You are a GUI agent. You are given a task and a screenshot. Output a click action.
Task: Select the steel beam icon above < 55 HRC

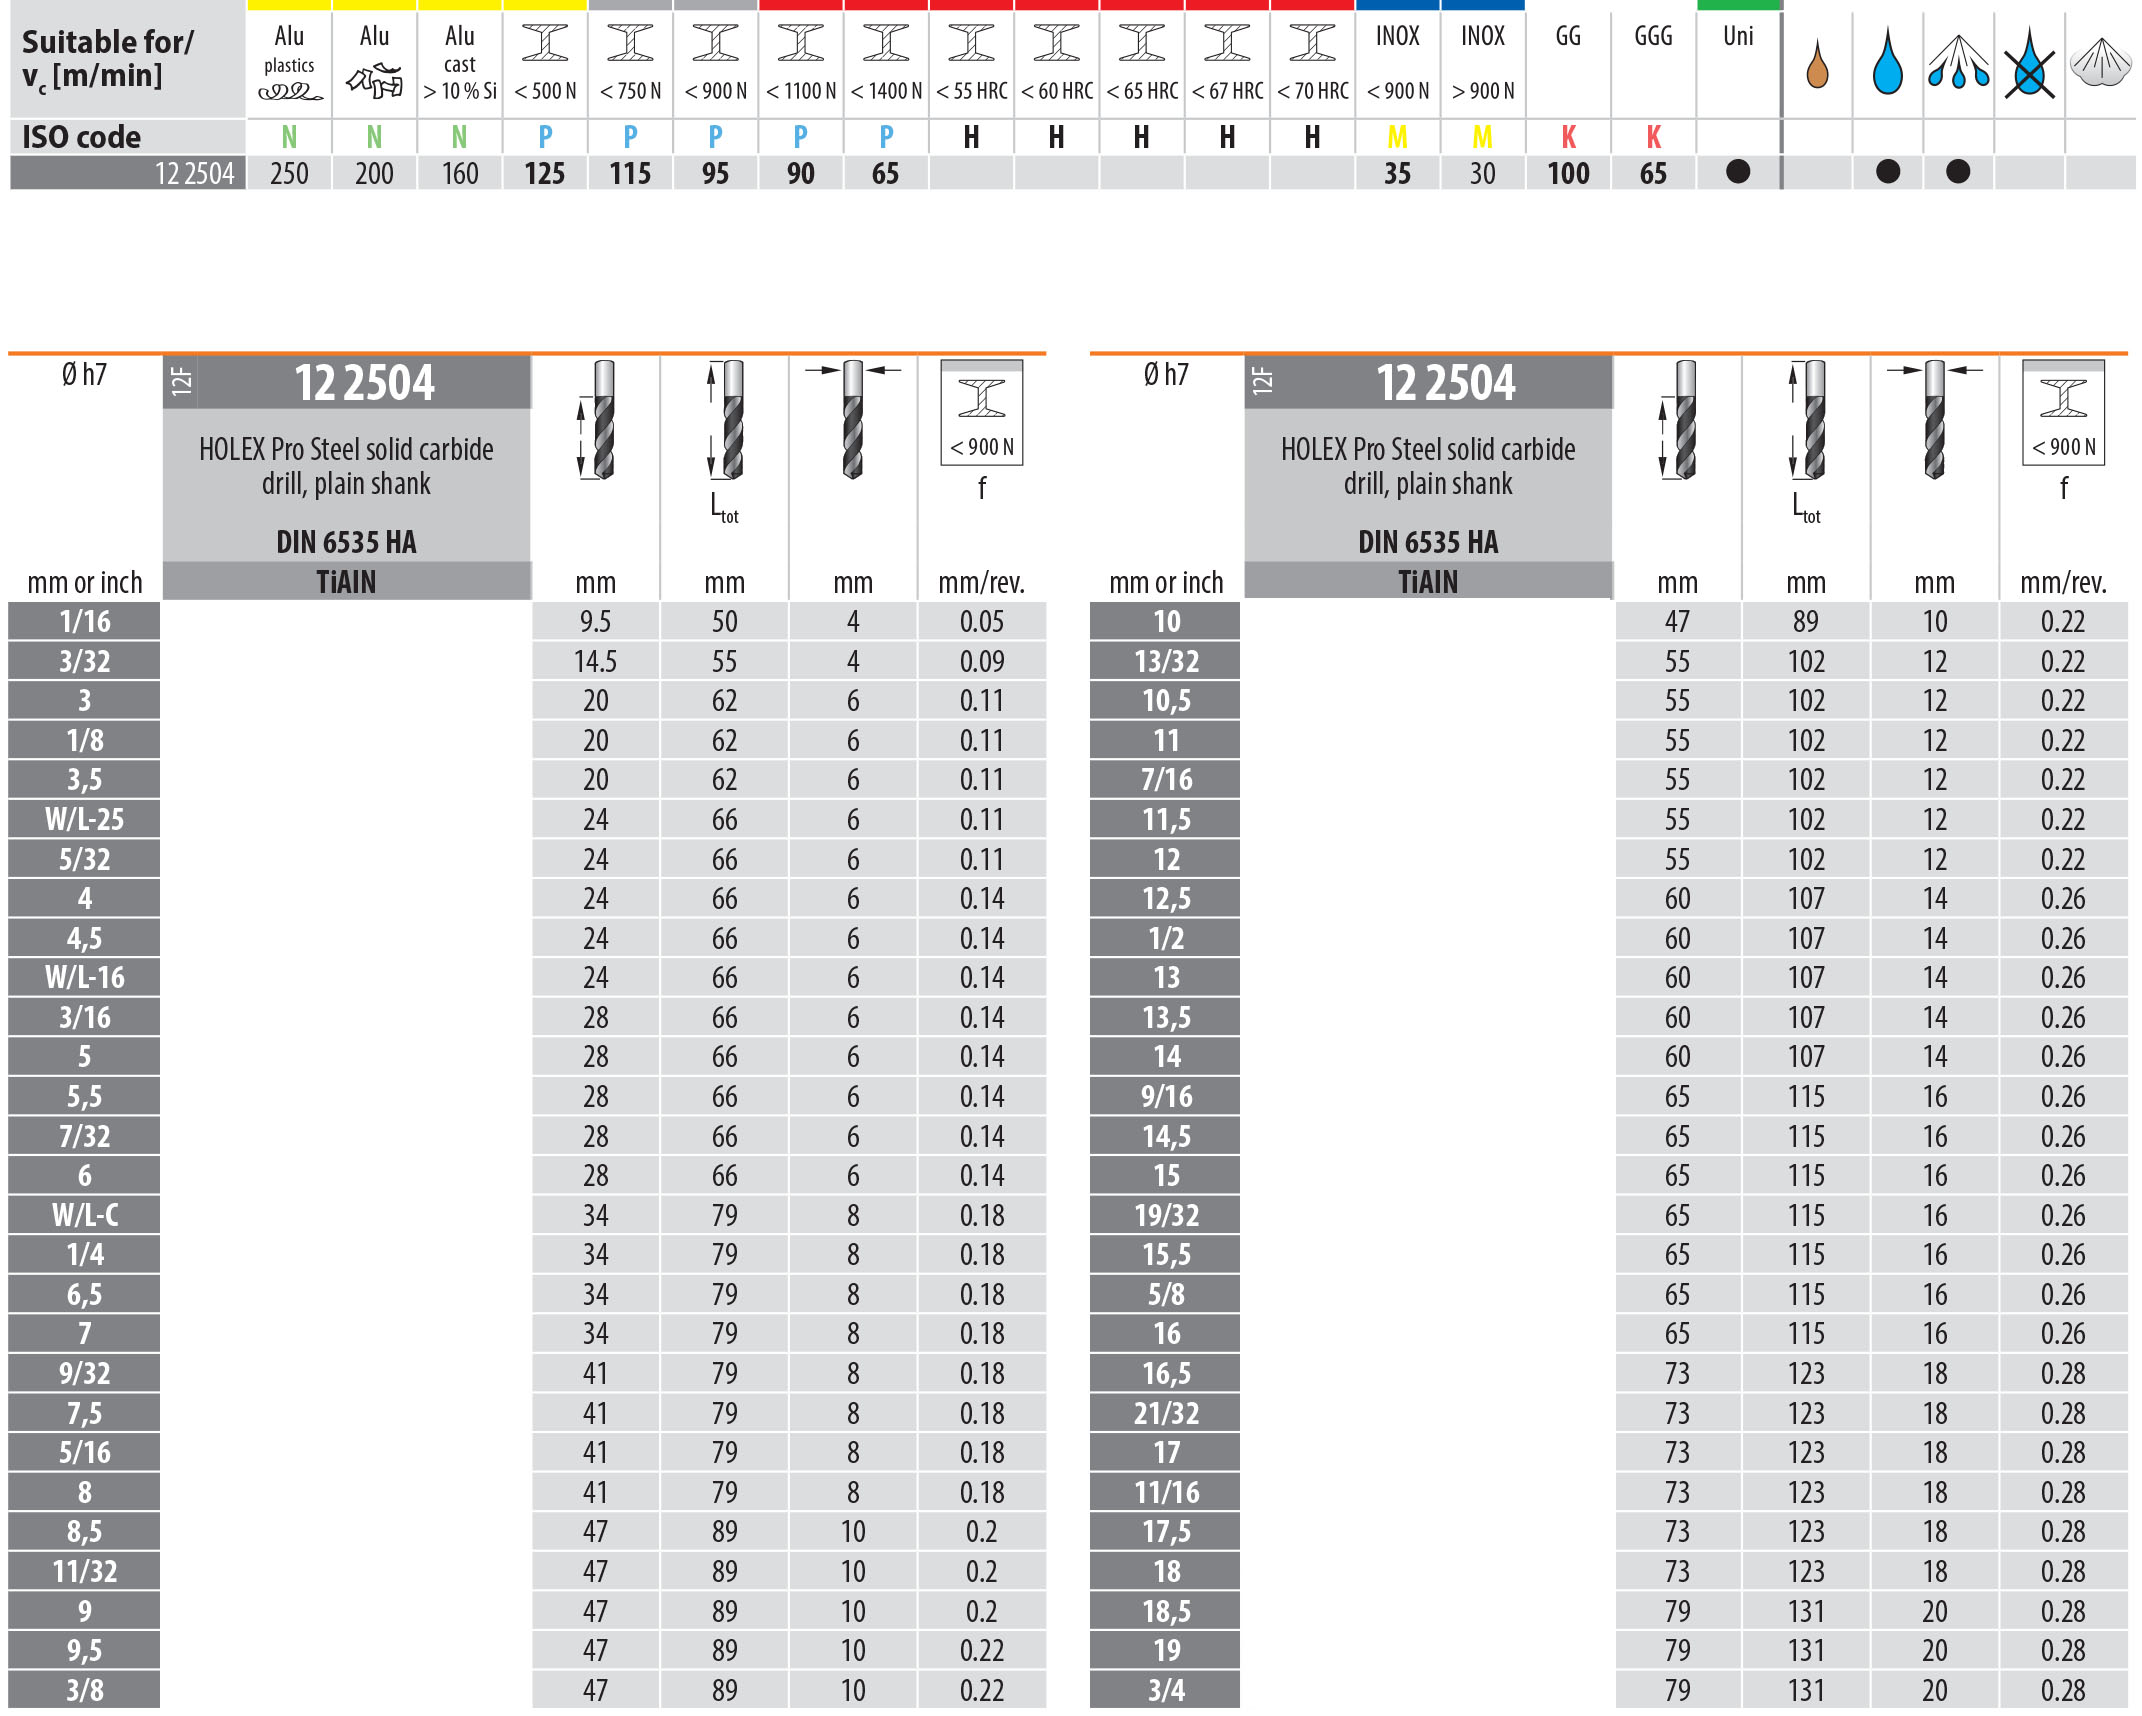tap(971, 42)
